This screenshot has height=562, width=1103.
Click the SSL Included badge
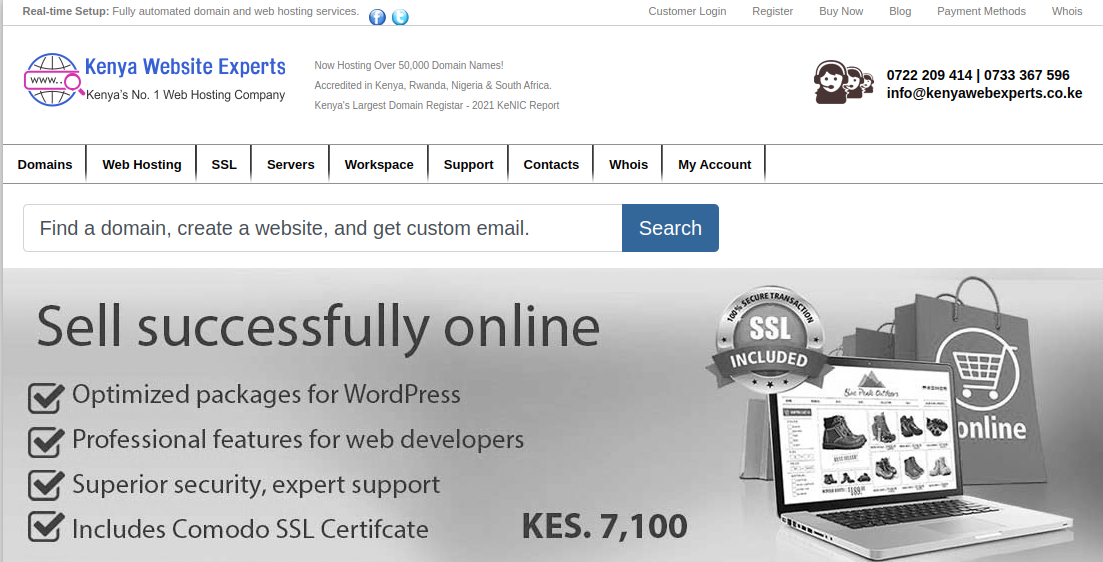click(x=768, y=340)
